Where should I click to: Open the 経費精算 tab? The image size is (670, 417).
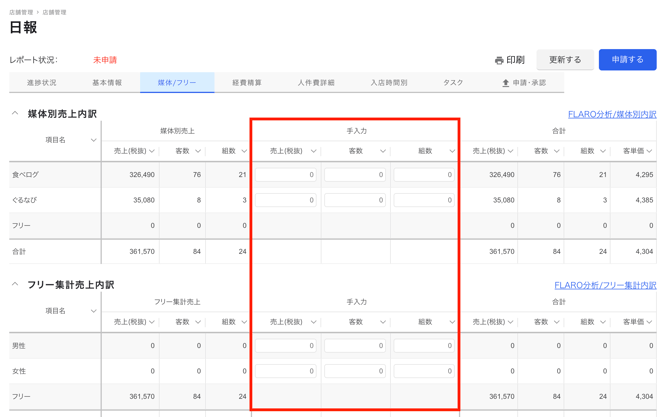(x=247, y=83)
